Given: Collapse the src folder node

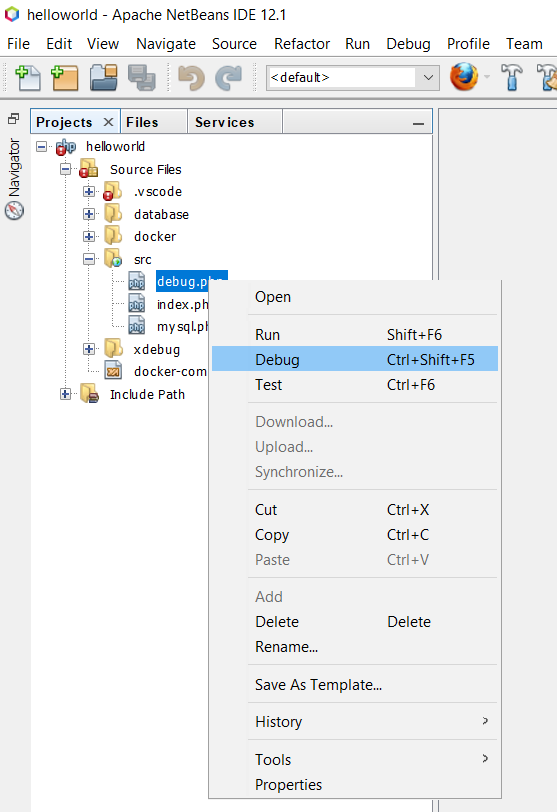Looking at the screenshot, I should tap(89, 259).
